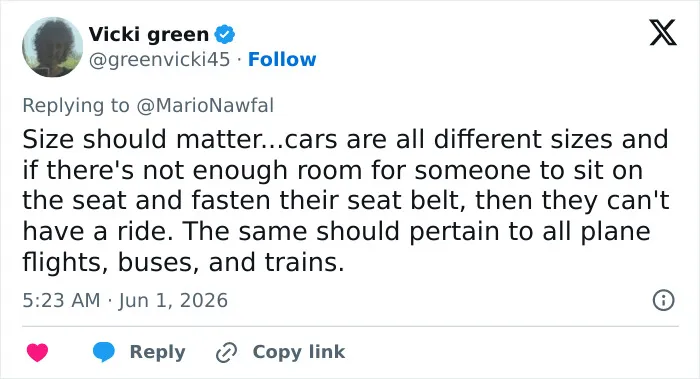700x379 pixels.
Task: Click the blue reply speech bubble icon
Action: (104, 352)
